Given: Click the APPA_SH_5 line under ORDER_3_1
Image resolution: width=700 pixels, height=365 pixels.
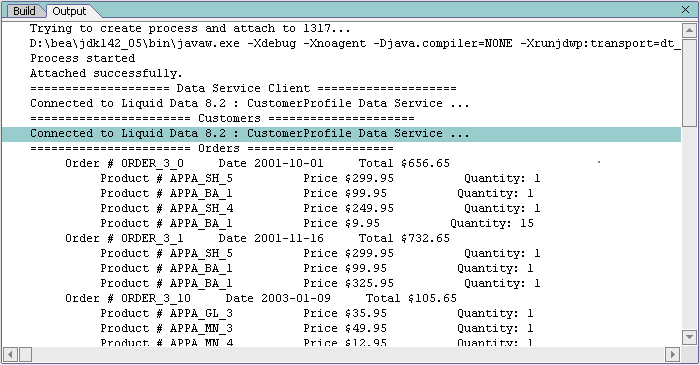Looking at the screenshot, I should (321, 253).
